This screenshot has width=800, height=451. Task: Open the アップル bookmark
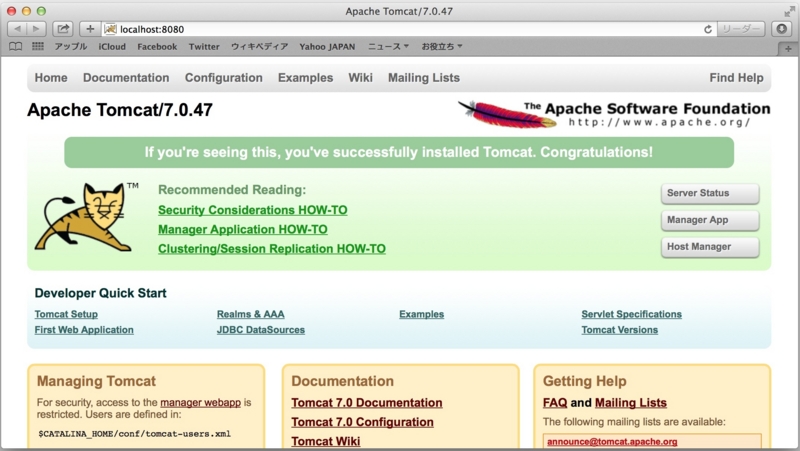click(x=71, y=46)
